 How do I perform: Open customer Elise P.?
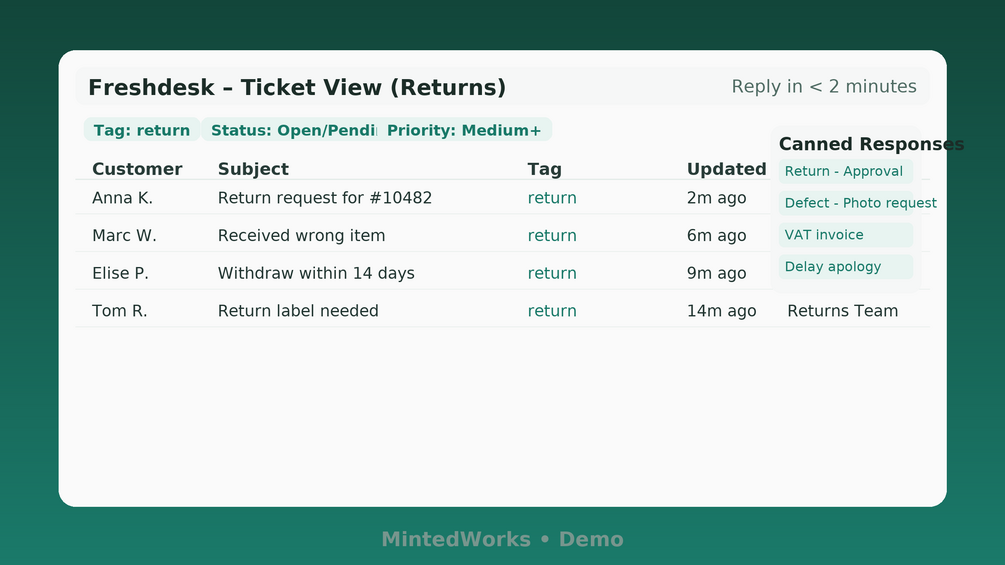click(120, 274)
